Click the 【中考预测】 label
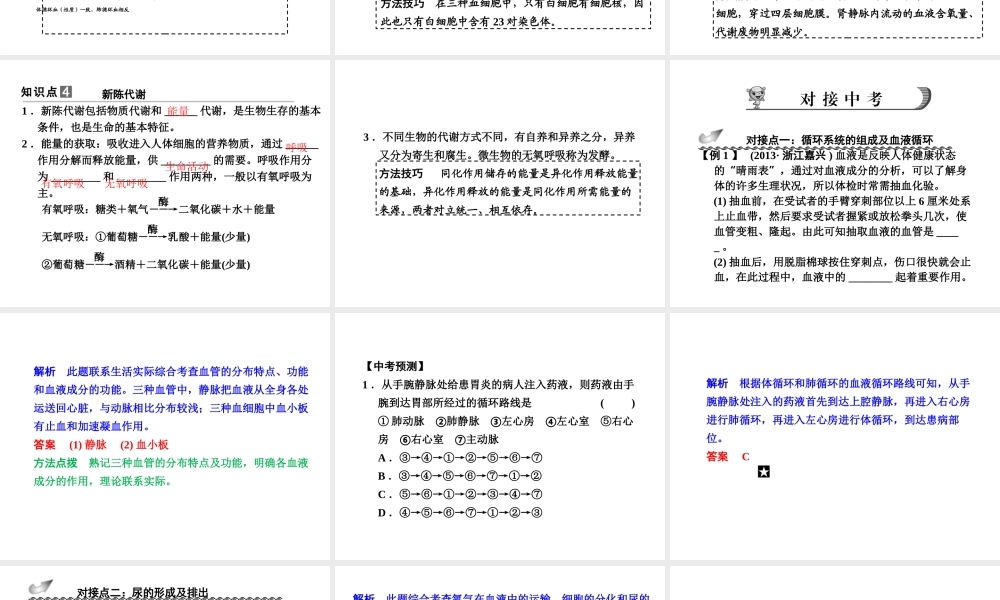The height and width of the screenshot is (600, 1000). (394, 366)
